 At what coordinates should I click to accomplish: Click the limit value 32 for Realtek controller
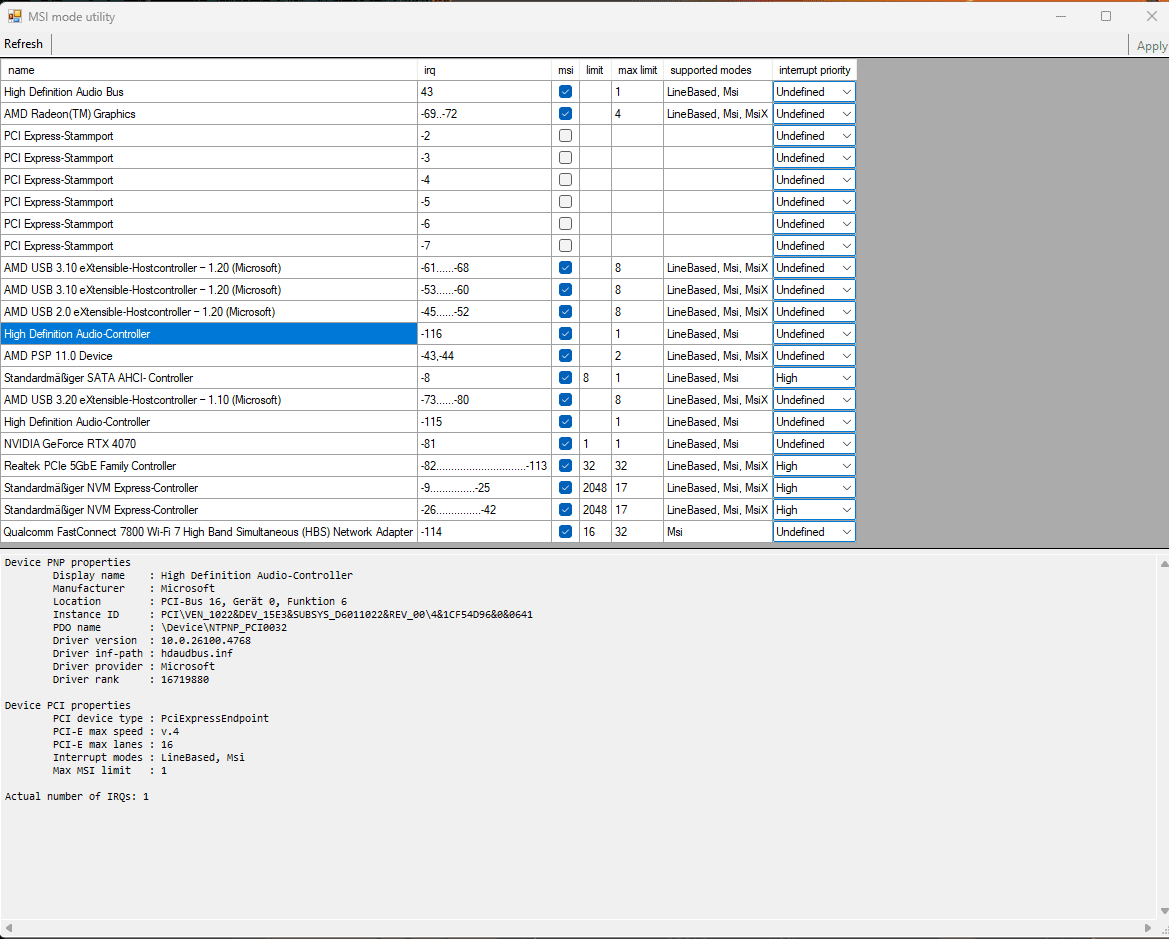595,466
